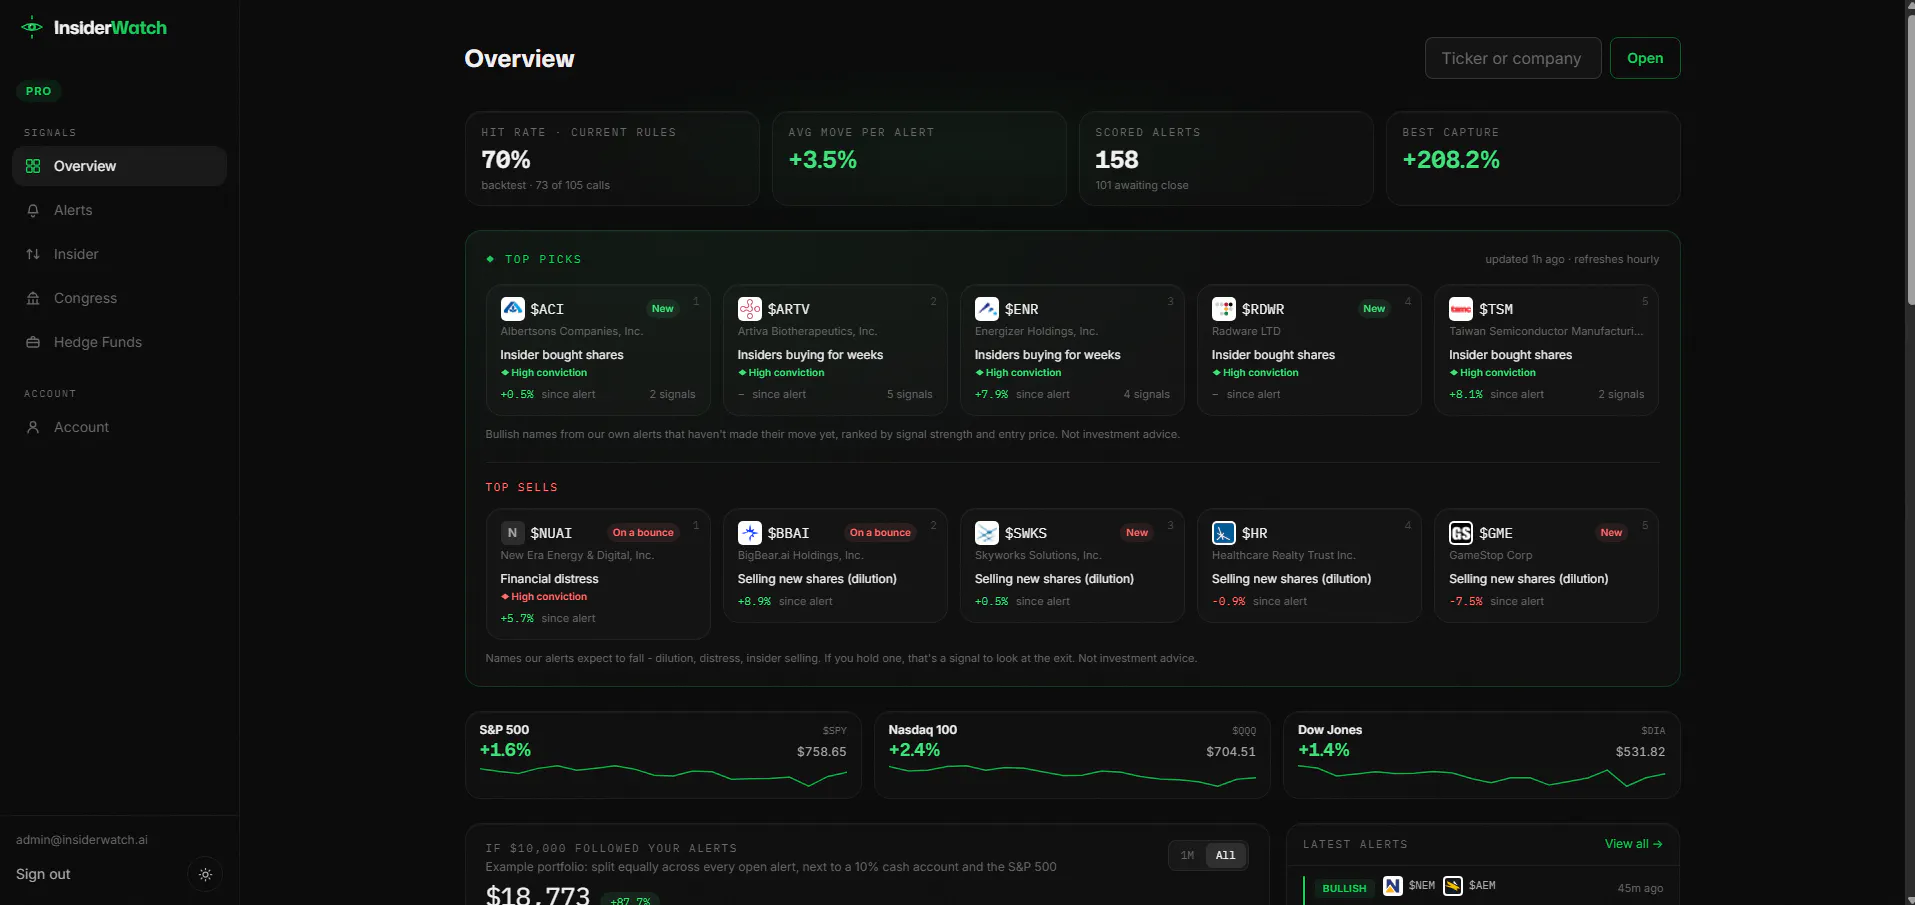Viewport: 1915px width, 905px height.
Task: Click 'updated 1h ago · refreshes hourly' text
Action: [x=1572, y=259]
